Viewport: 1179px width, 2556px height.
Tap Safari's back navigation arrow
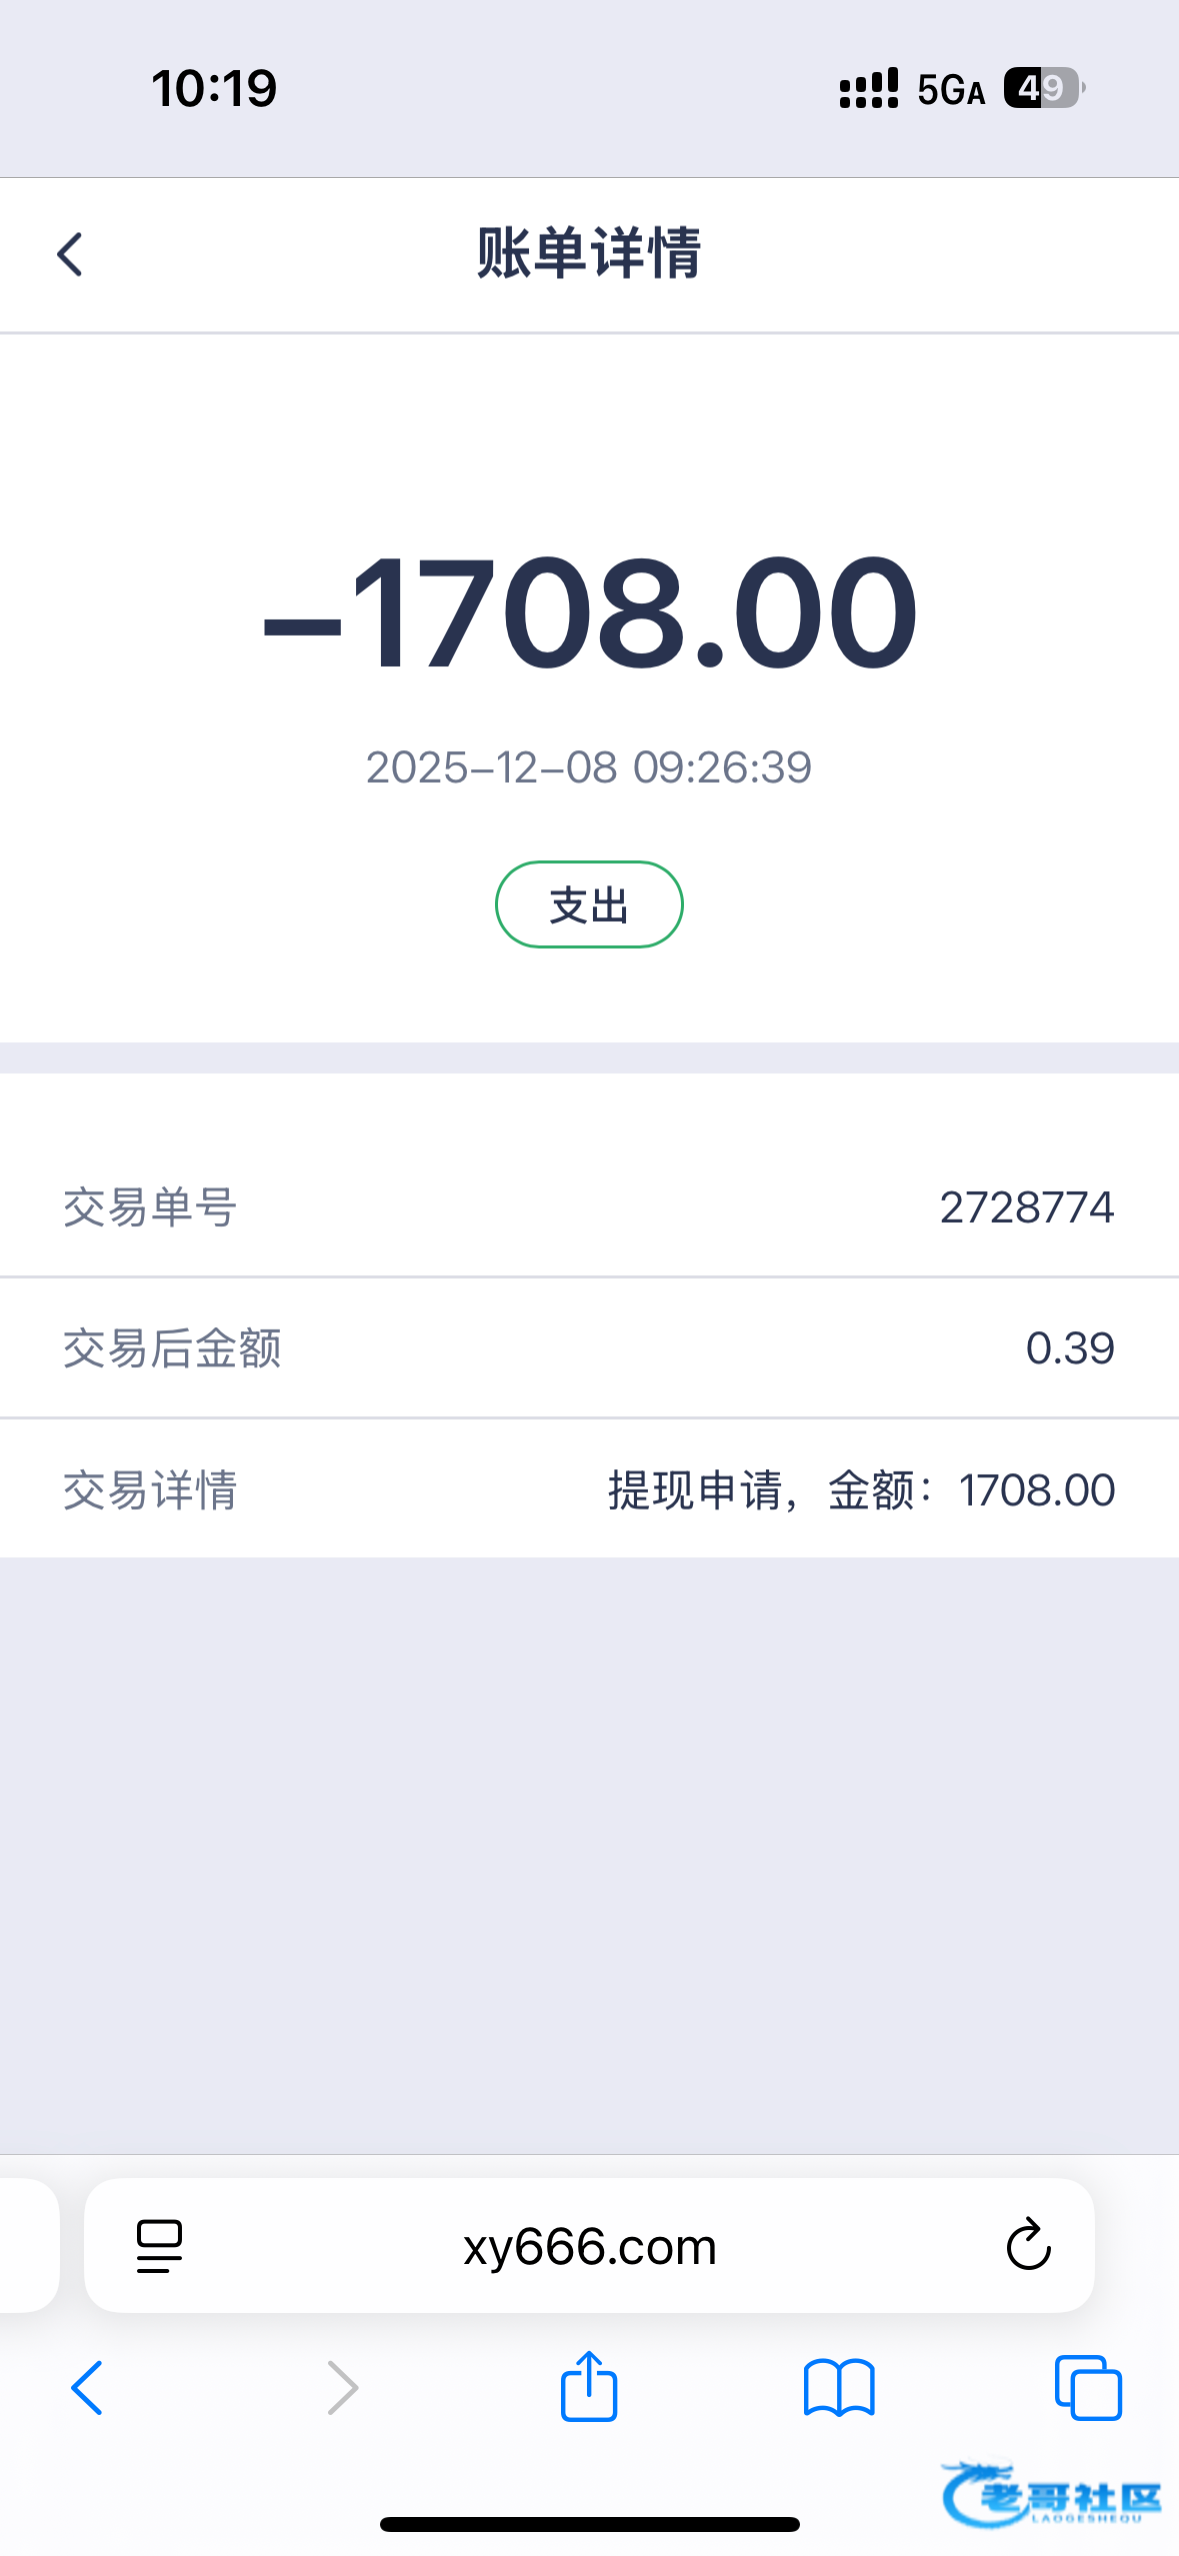(87, 2388)
